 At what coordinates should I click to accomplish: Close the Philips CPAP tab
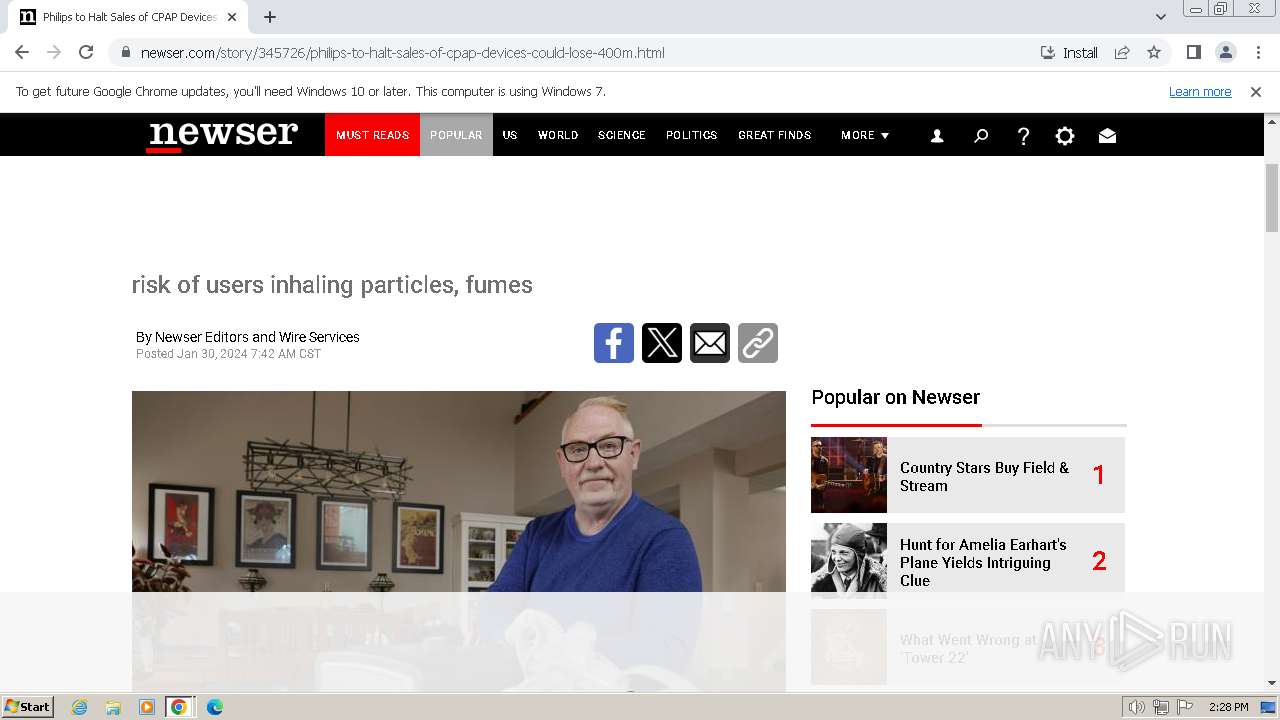(x=232, y=17)
